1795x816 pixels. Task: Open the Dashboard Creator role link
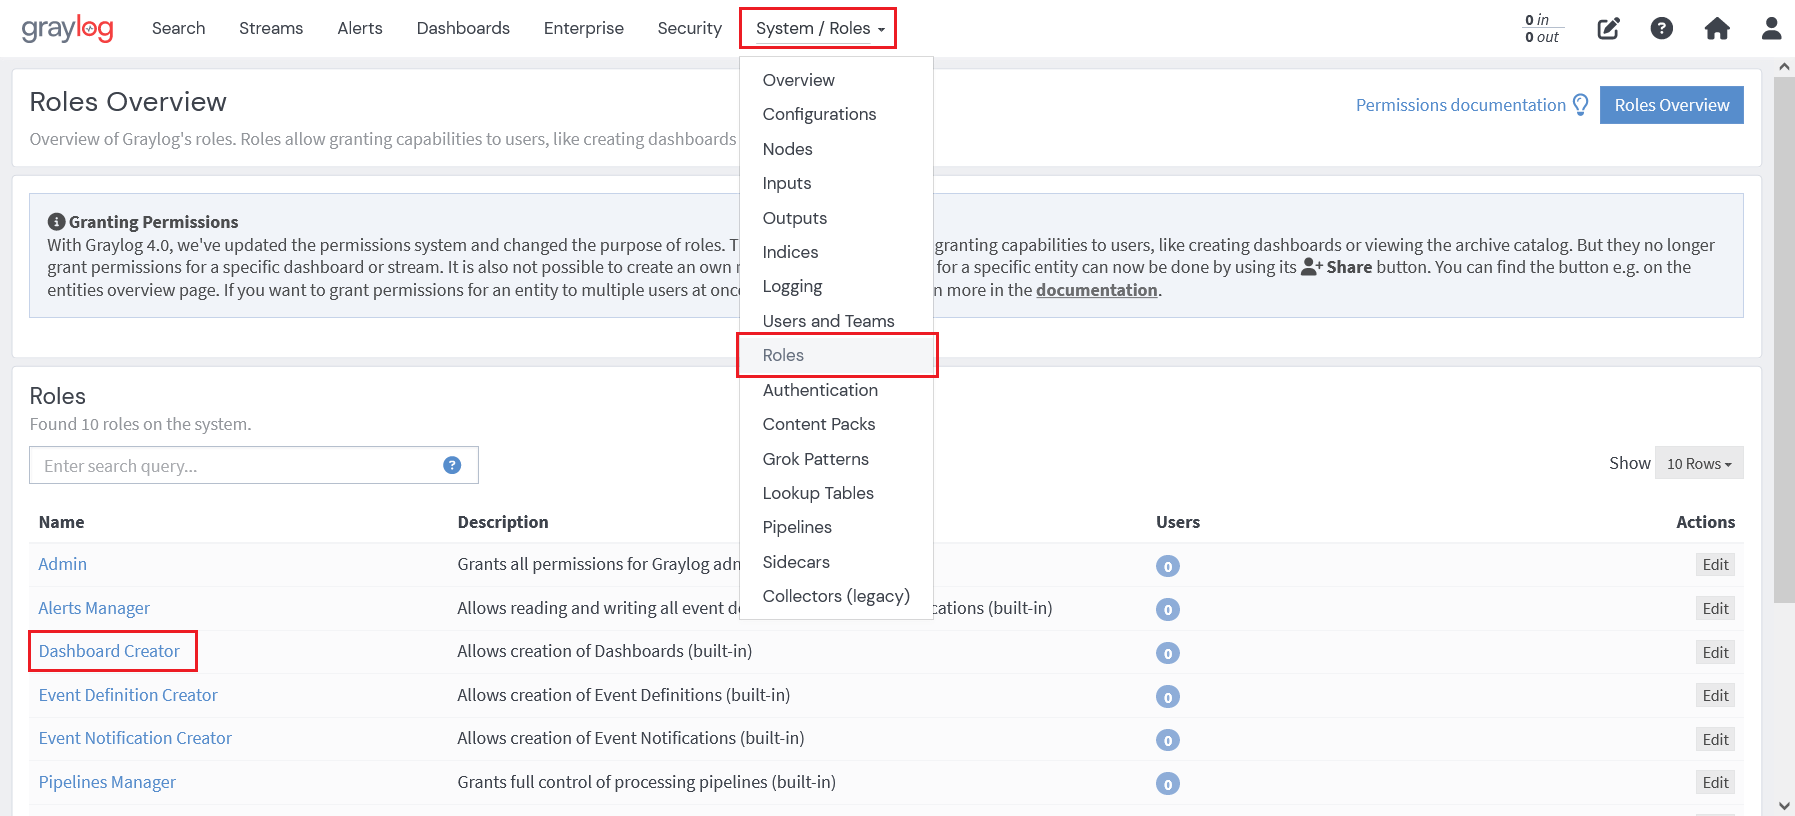point(109,651)
